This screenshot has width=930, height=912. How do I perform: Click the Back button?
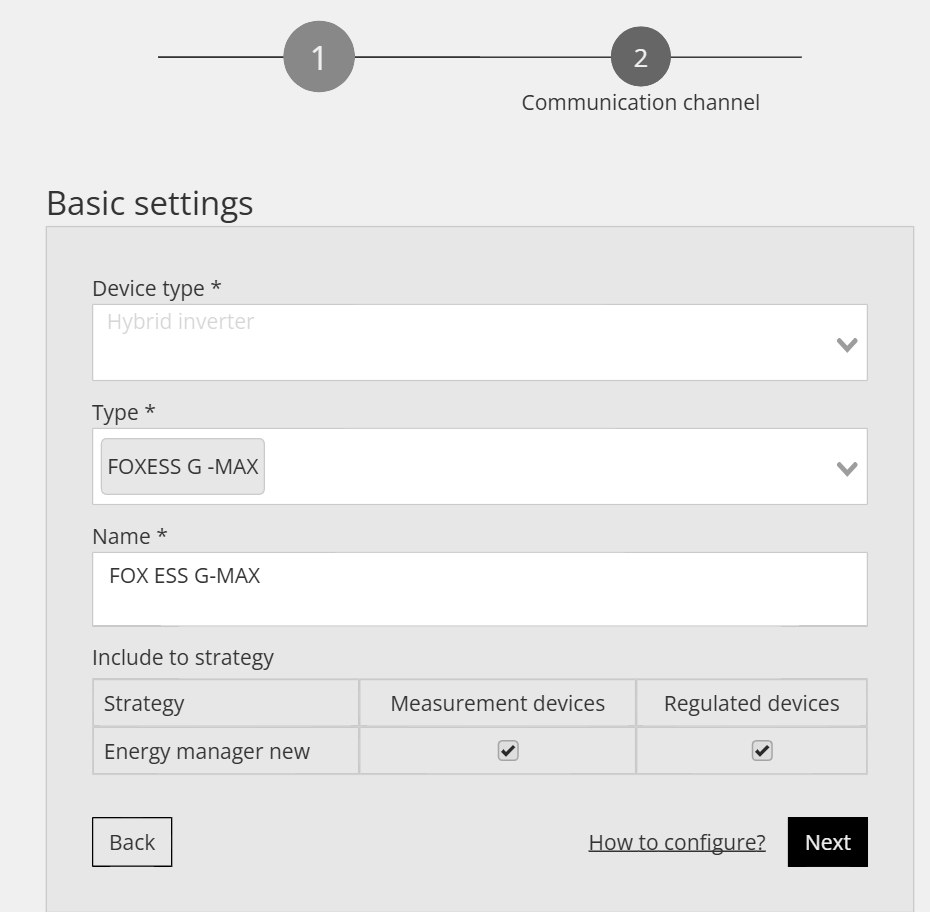tap(132, 842)
